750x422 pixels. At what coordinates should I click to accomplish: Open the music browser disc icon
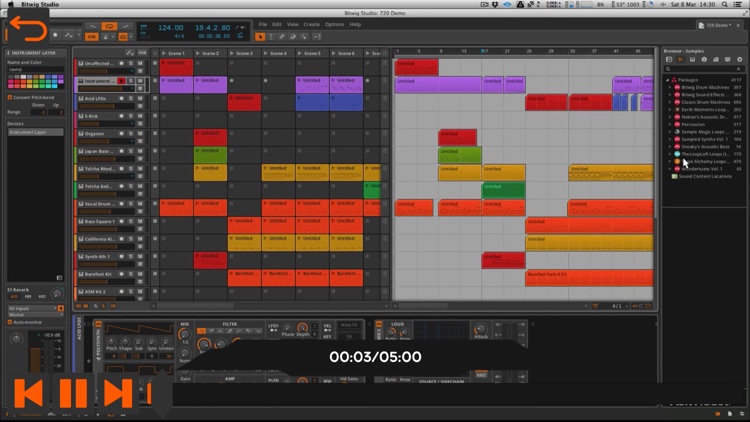[x=704, y=59]
